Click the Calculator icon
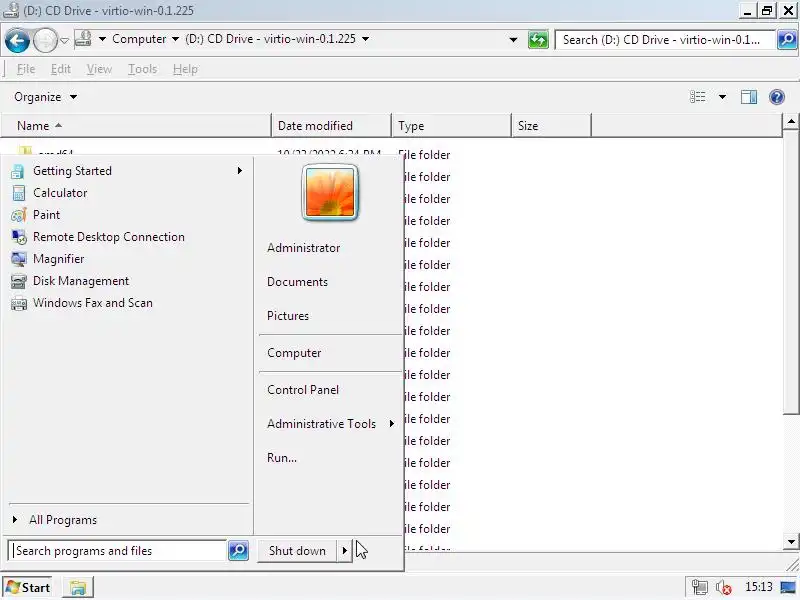The image size is (800, 600). (x=18, y=193)
